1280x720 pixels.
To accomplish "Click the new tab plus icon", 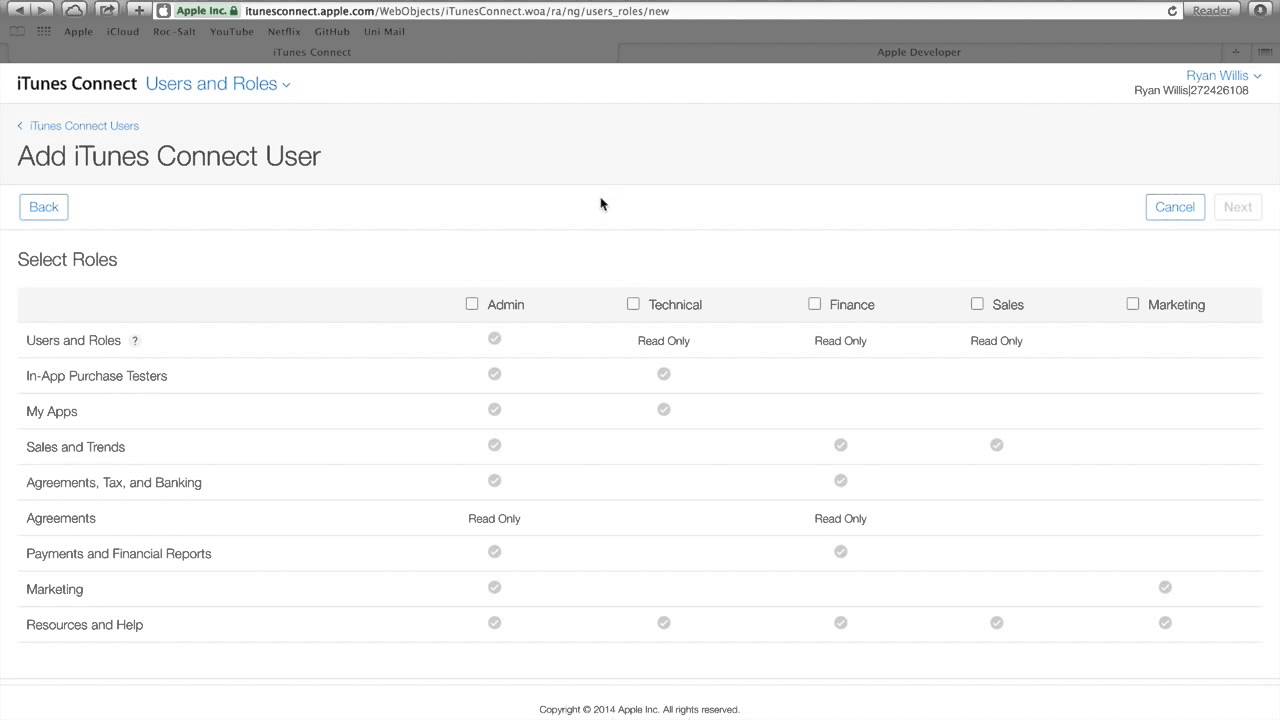I will coord(1236,52).
